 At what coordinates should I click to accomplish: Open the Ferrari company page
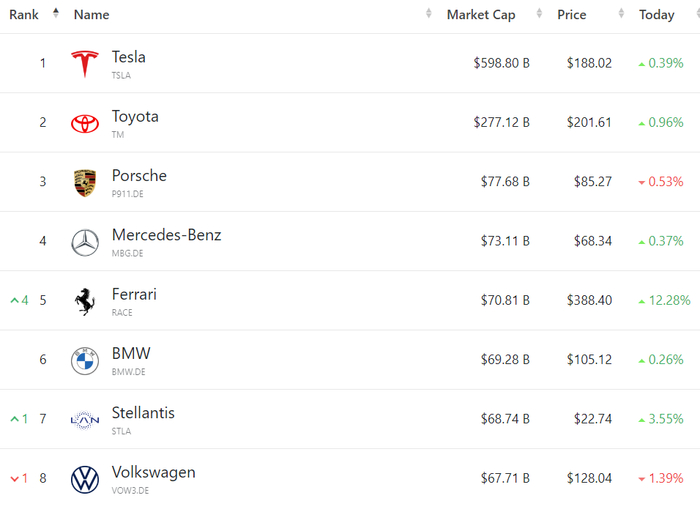[x=134, y=295]
